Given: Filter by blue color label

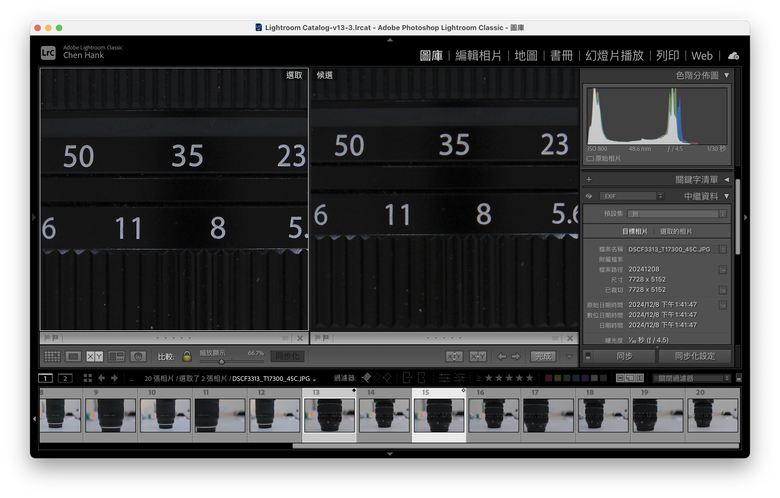Looking at the screenshot, I should click(576, 378).
